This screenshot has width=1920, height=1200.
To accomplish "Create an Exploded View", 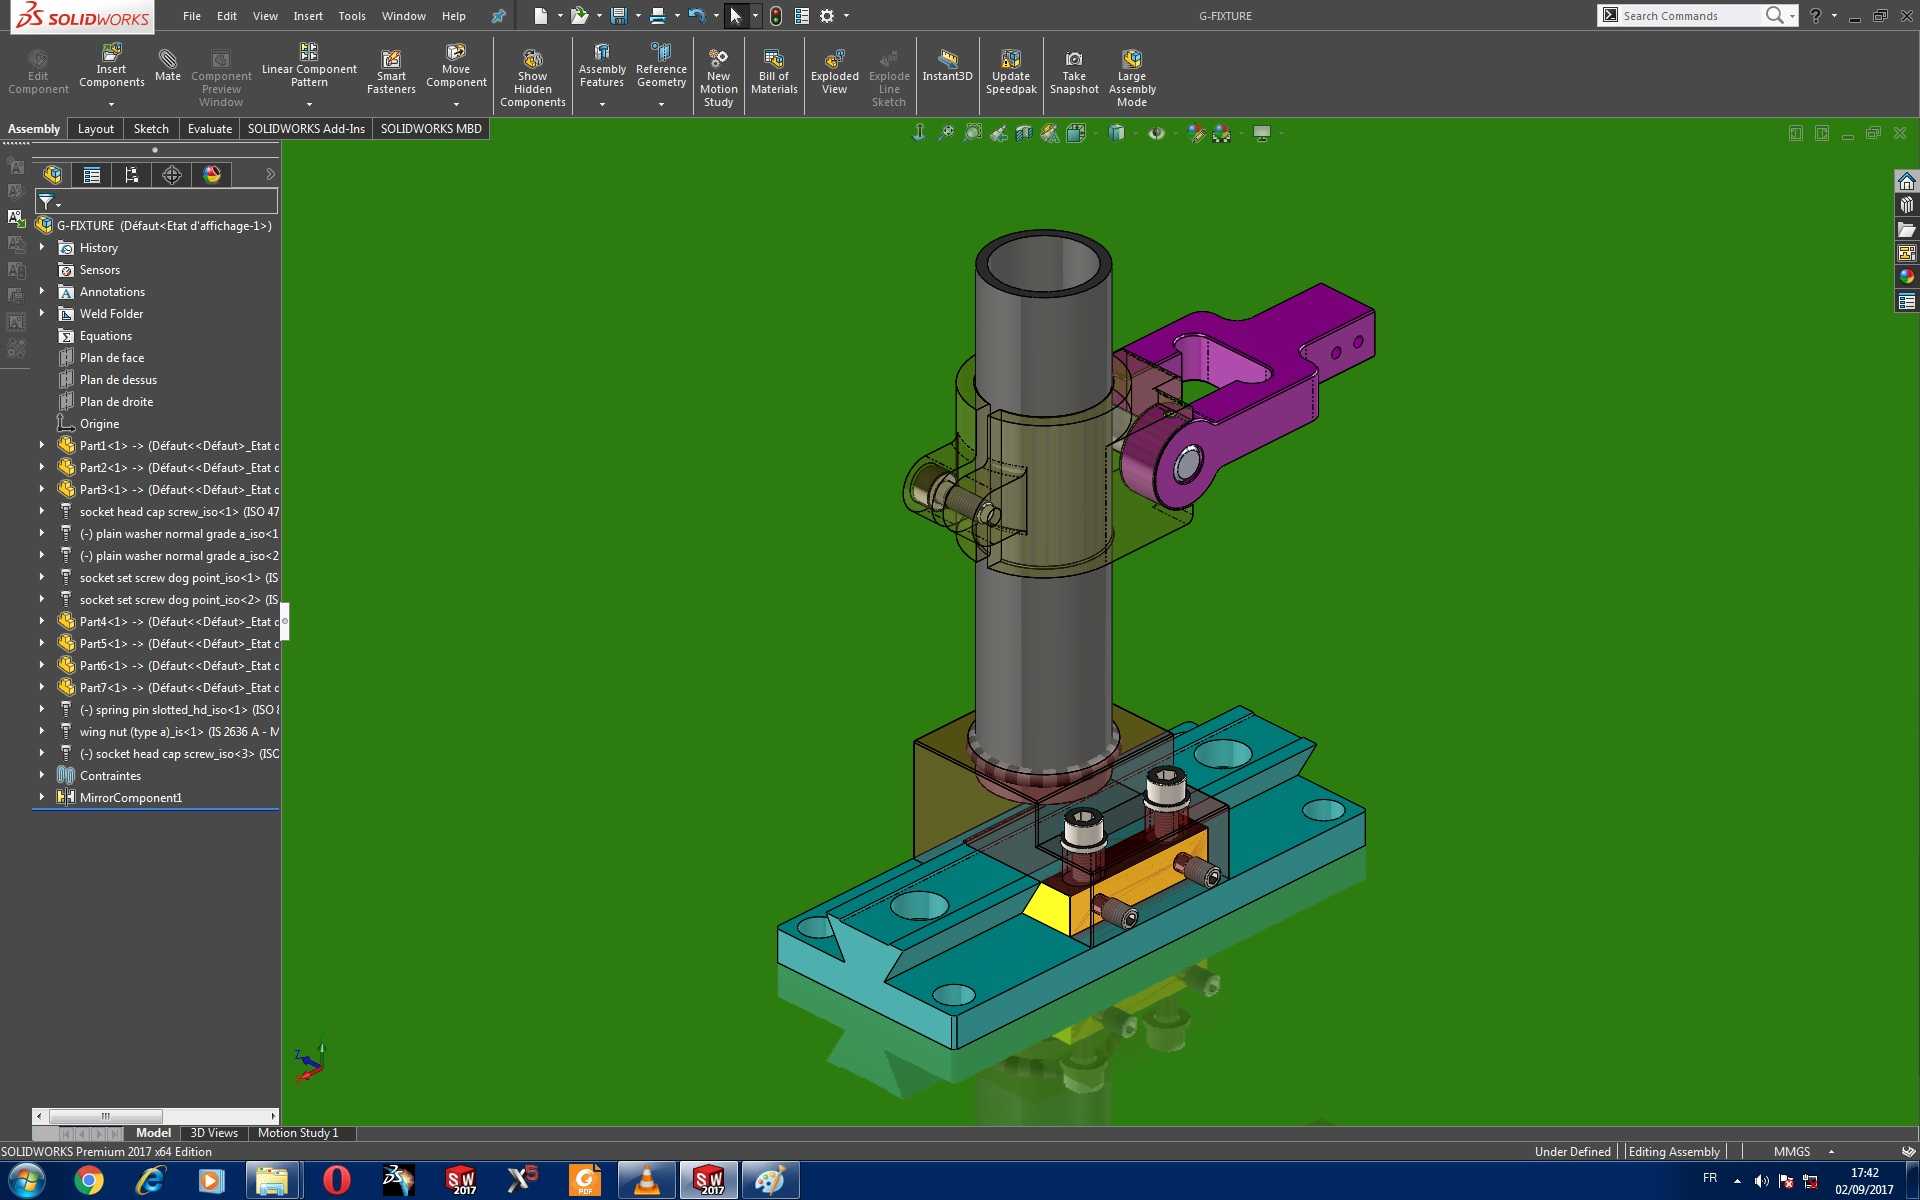I will pos(835,71).
